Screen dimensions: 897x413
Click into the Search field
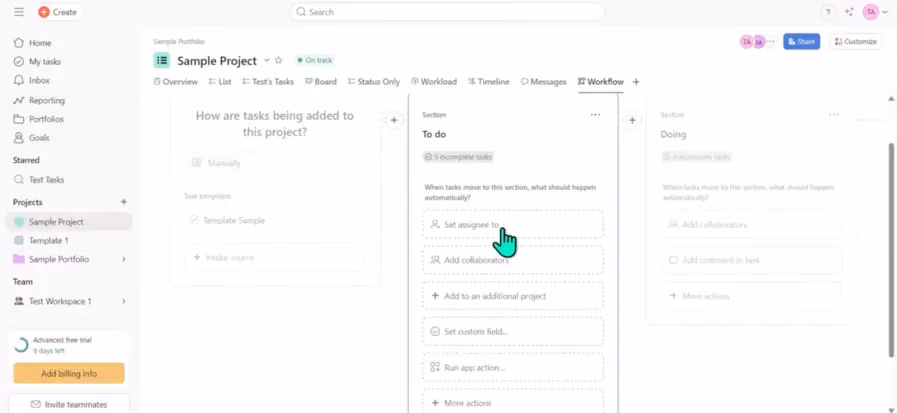447,12
